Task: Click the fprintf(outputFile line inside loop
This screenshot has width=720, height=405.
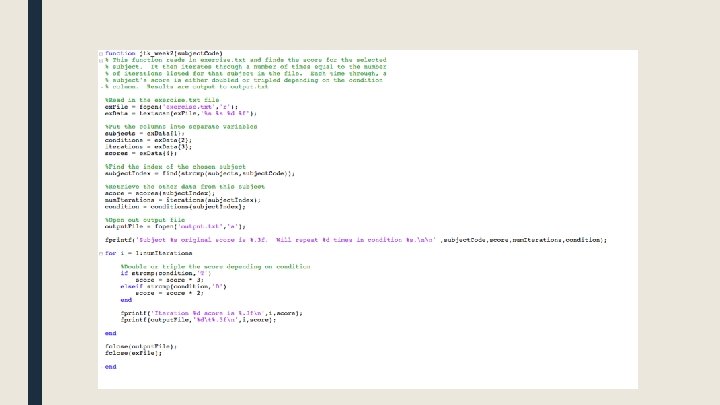Action: [198, 320]
